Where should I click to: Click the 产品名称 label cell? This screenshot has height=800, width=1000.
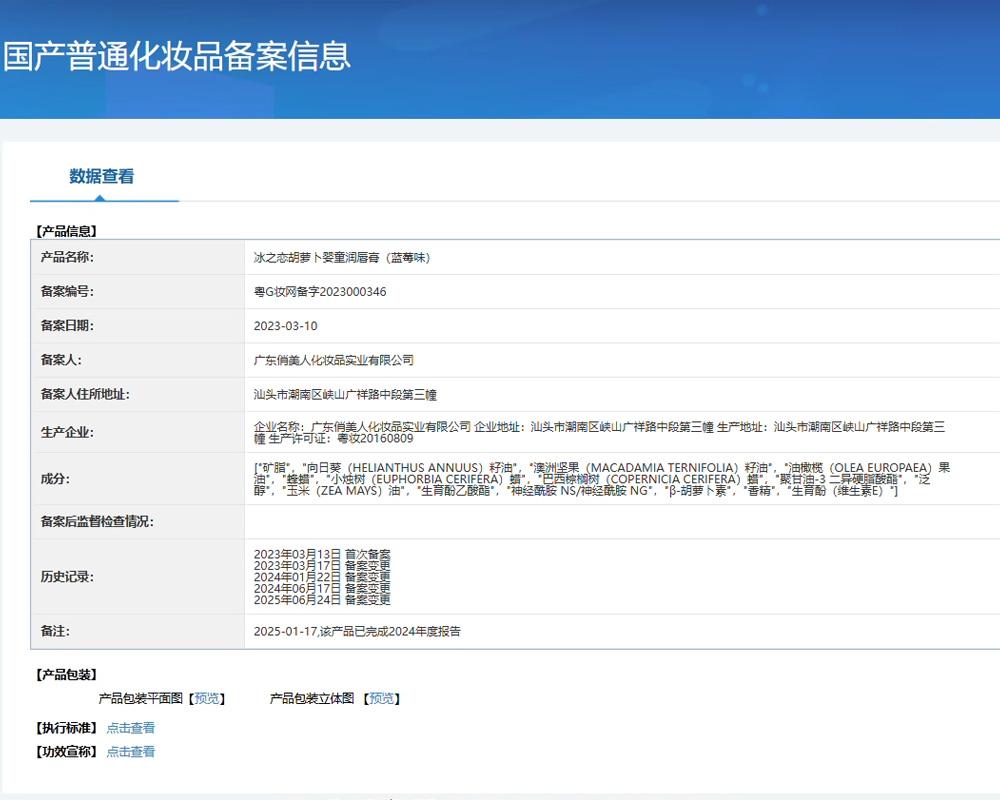pyautogui.click(x=67, y=258)
